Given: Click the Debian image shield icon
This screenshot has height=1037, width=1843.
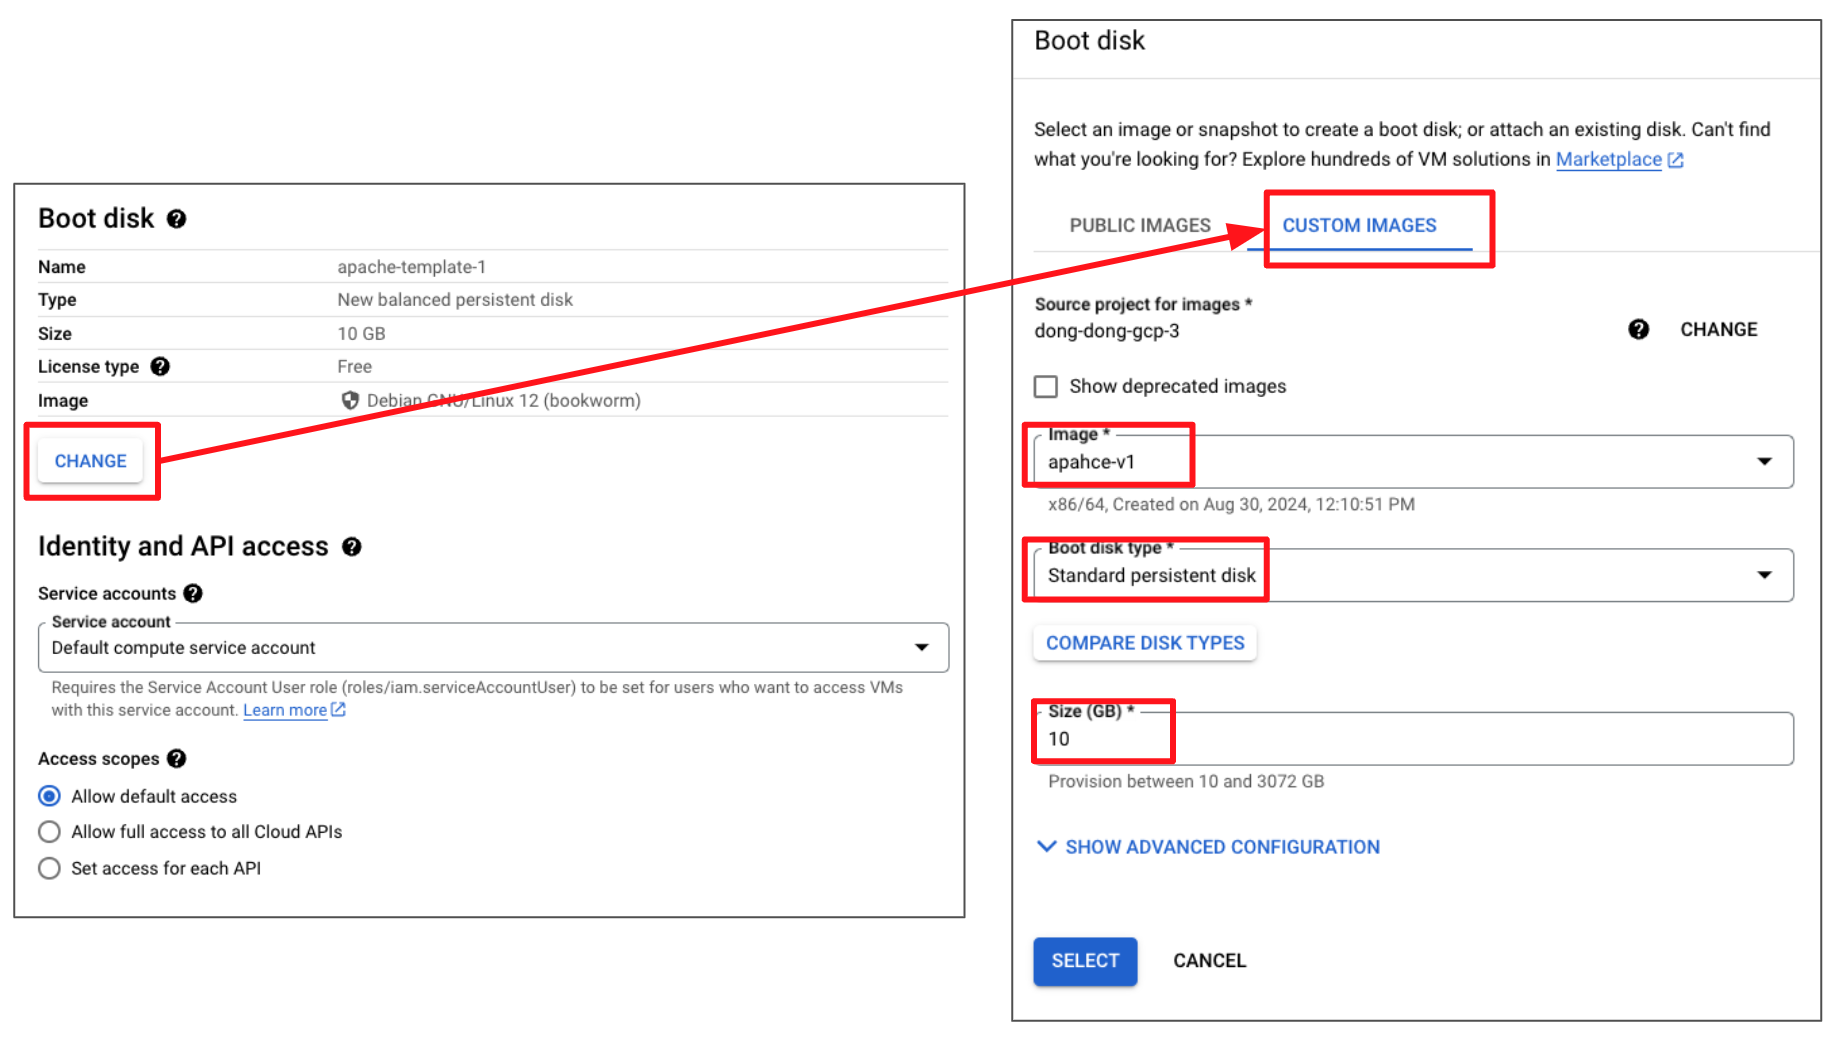Looking at the screenshot, I should coord(350,401).
